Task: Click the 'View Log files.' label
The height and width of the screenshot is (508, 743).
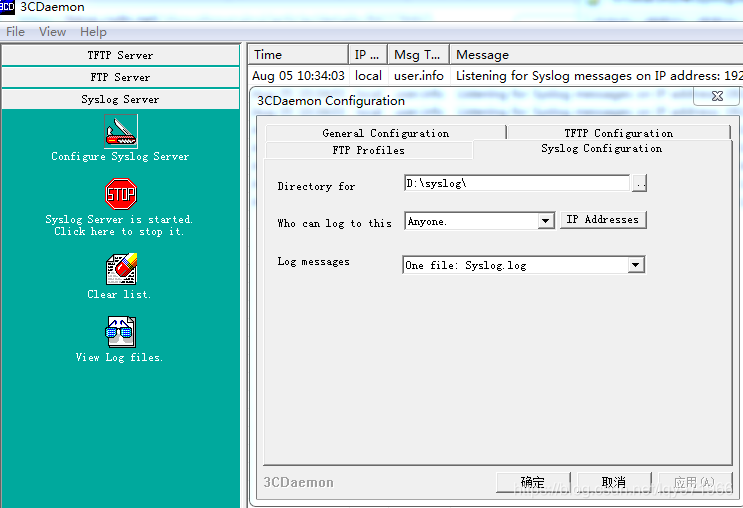Action: [119, 357]
